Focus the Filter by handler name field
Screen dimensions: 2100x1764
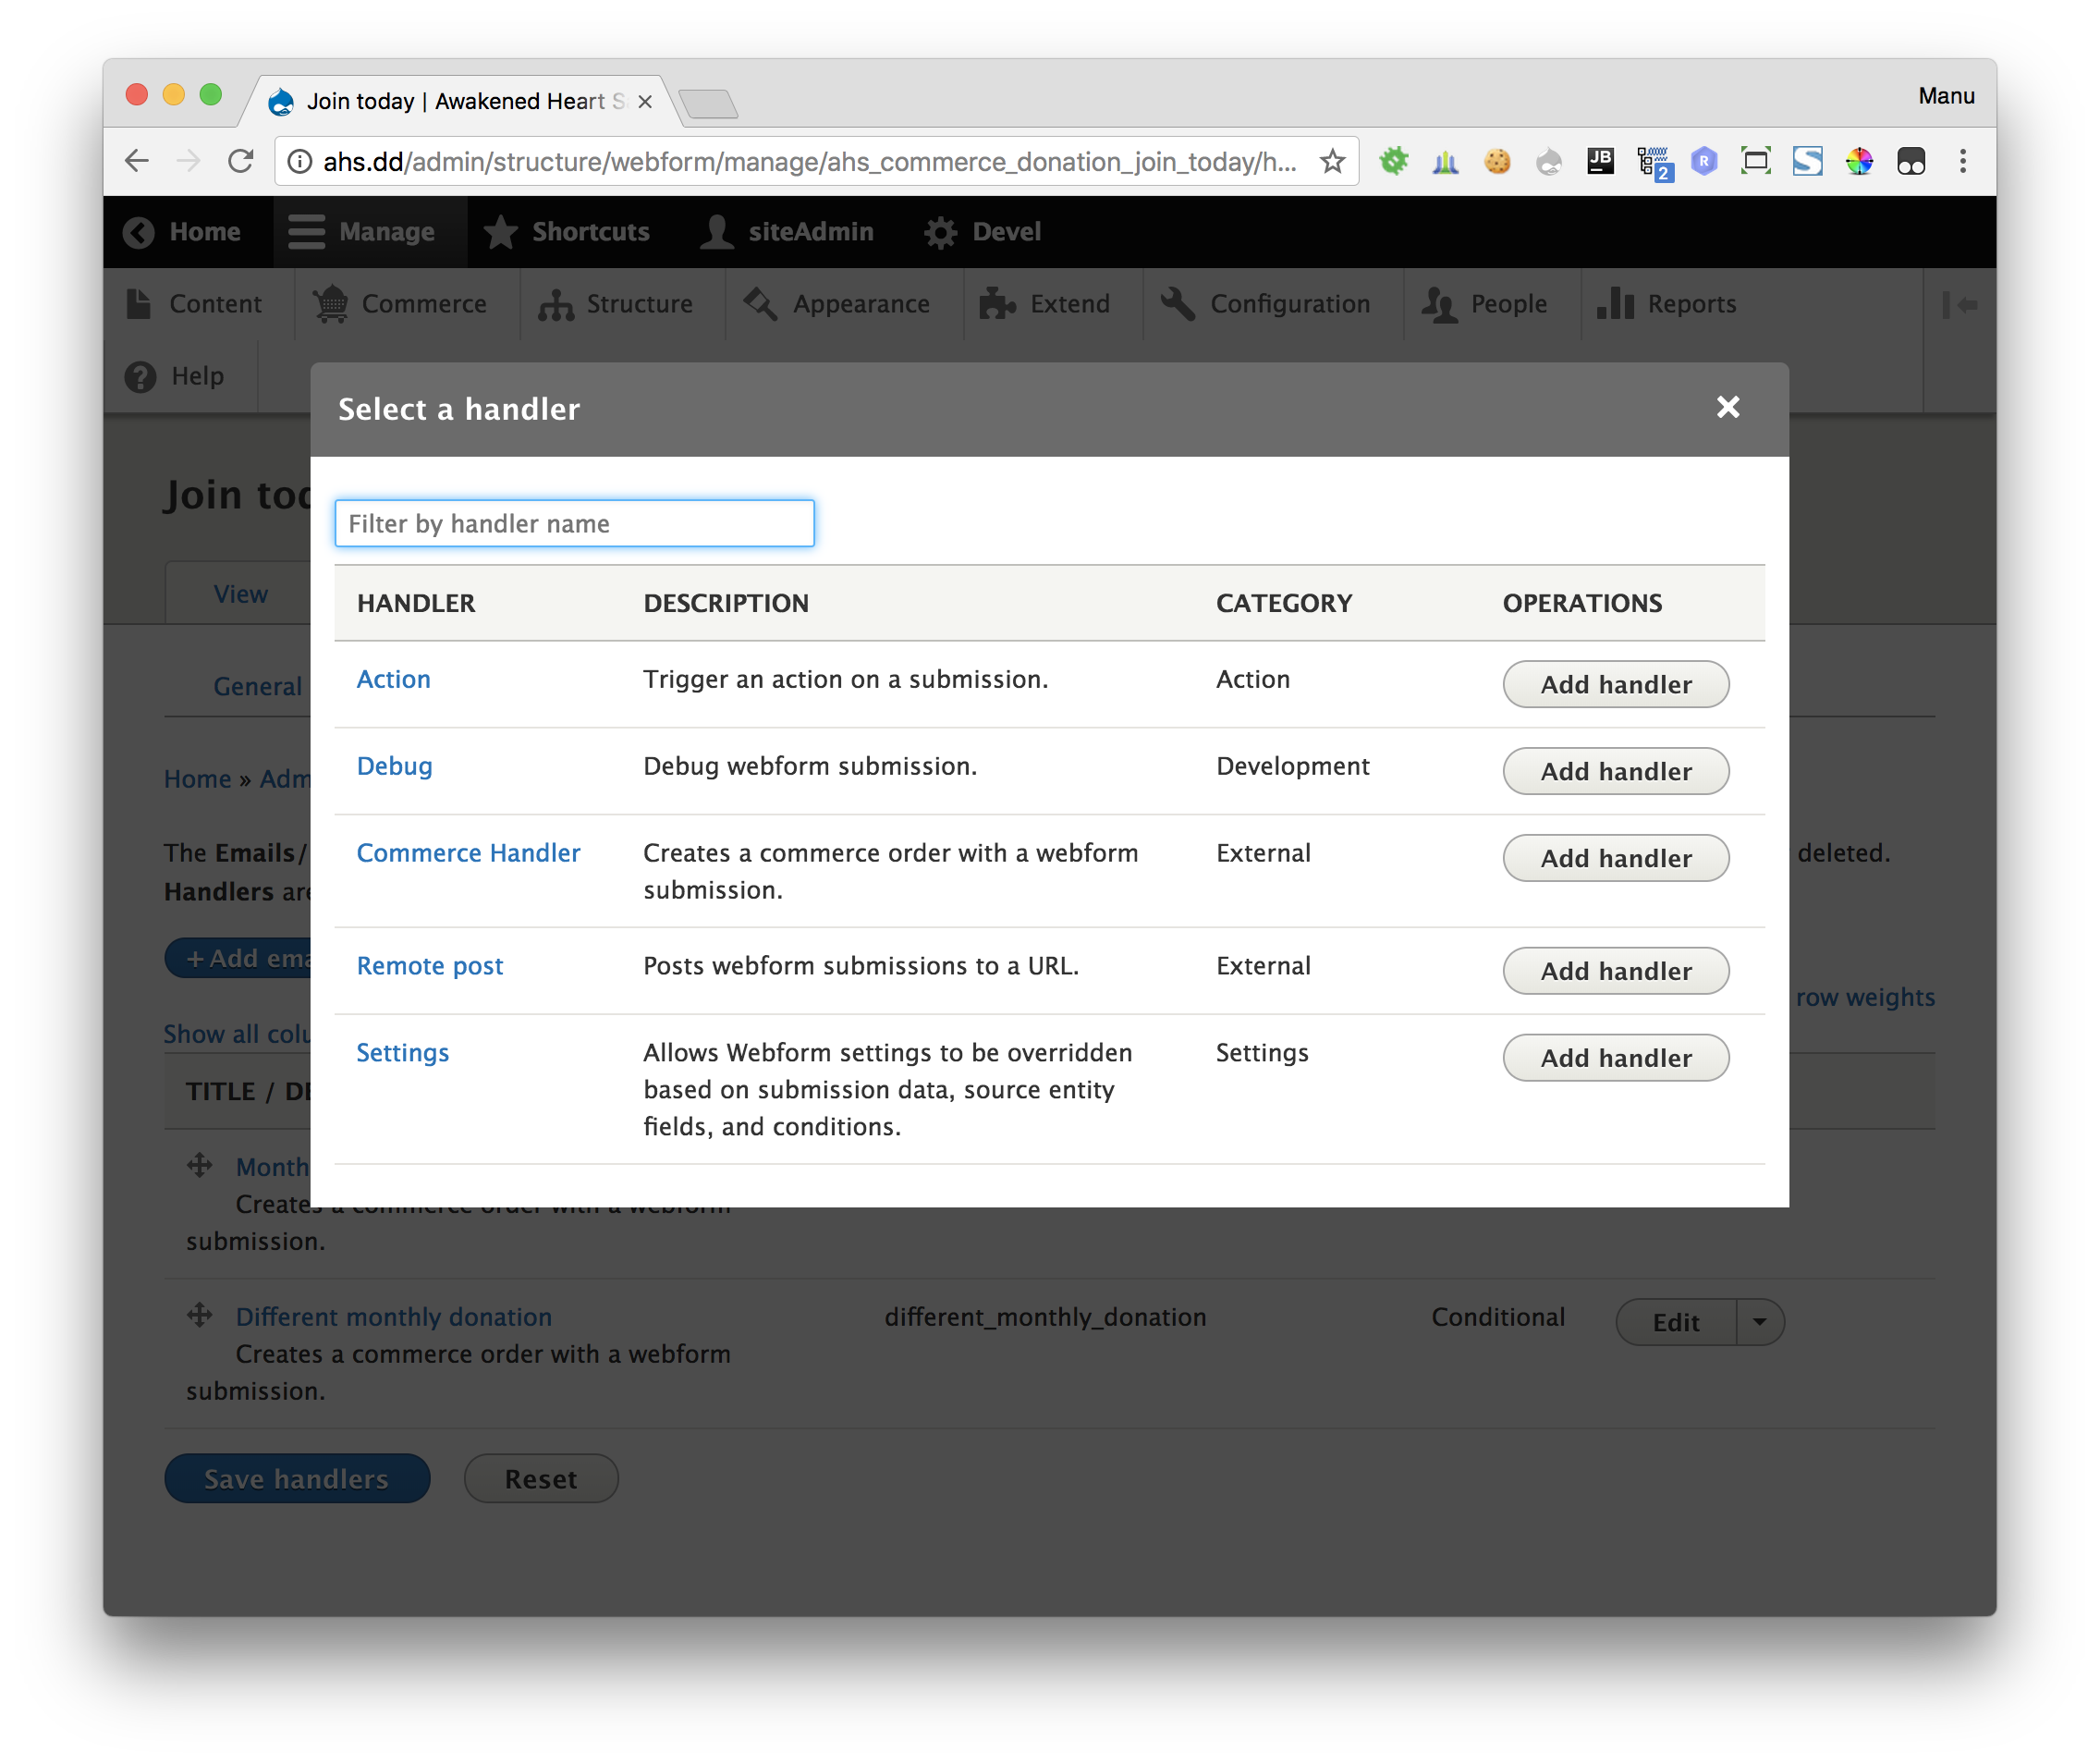[x=574, y=523]
